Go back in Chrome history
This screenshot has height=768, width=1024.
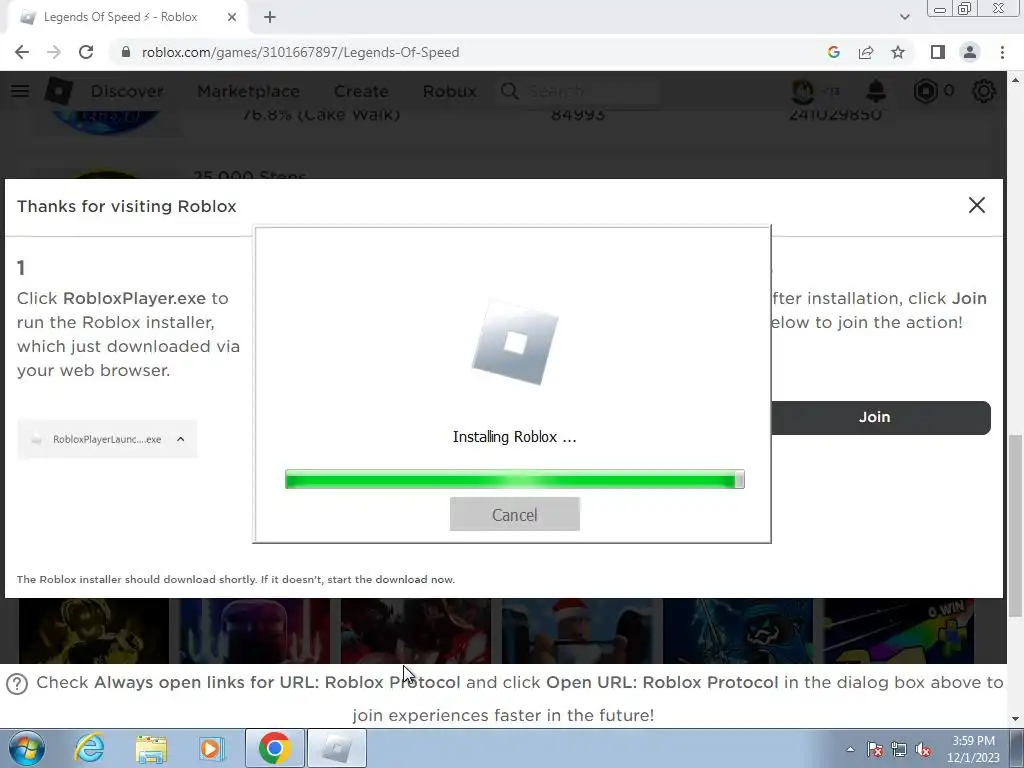pyautogui.click(x=22, y=52)
